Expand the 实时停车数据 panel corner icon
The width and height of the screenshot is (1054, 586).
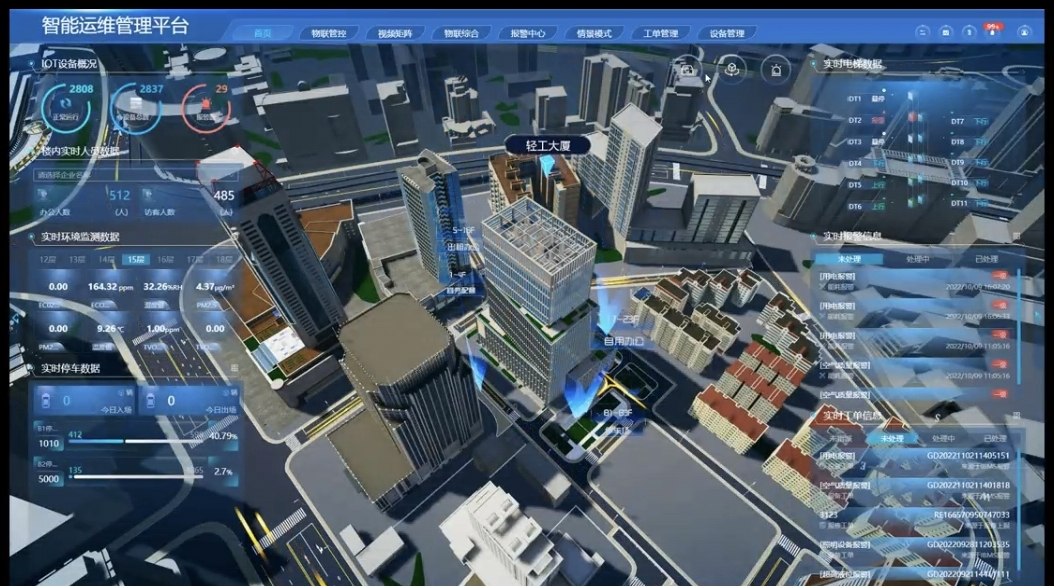(x=234, y=368)
